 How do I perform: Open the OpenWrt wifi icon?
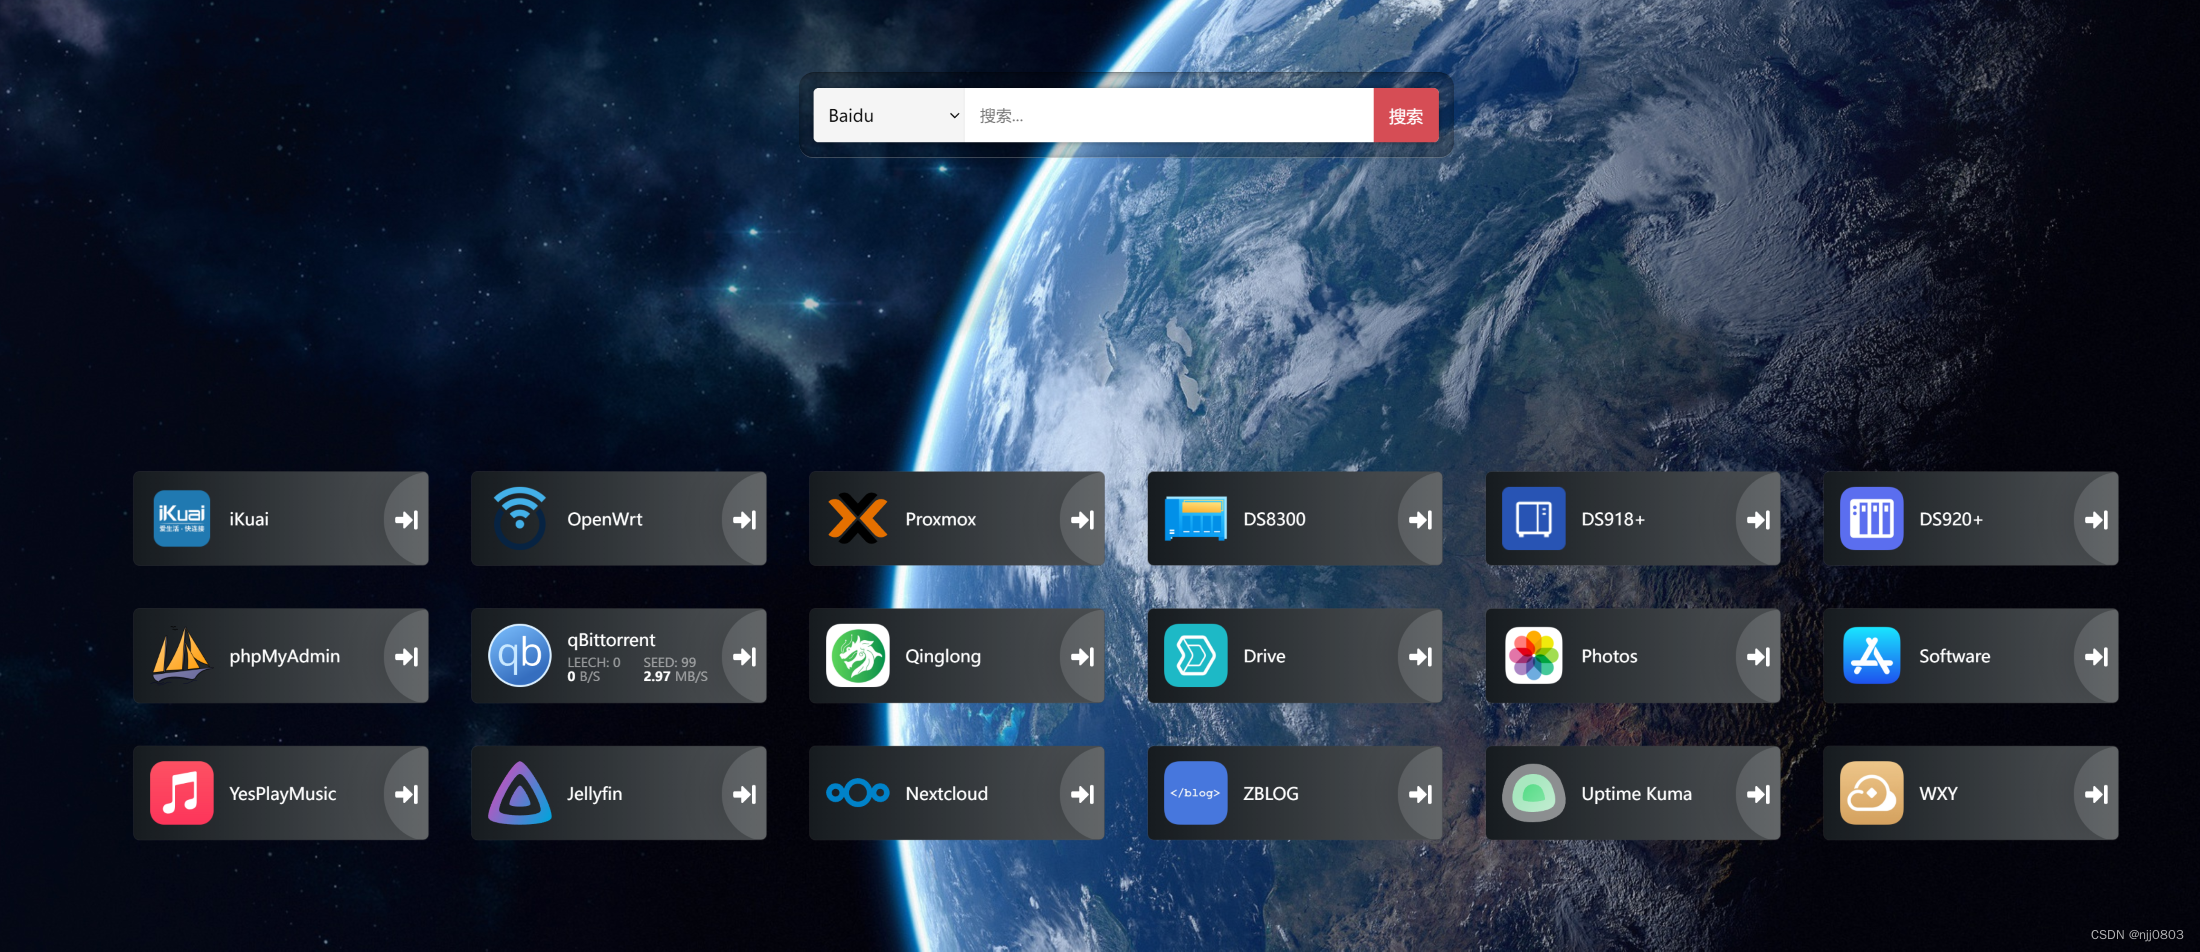coord(520,518)
